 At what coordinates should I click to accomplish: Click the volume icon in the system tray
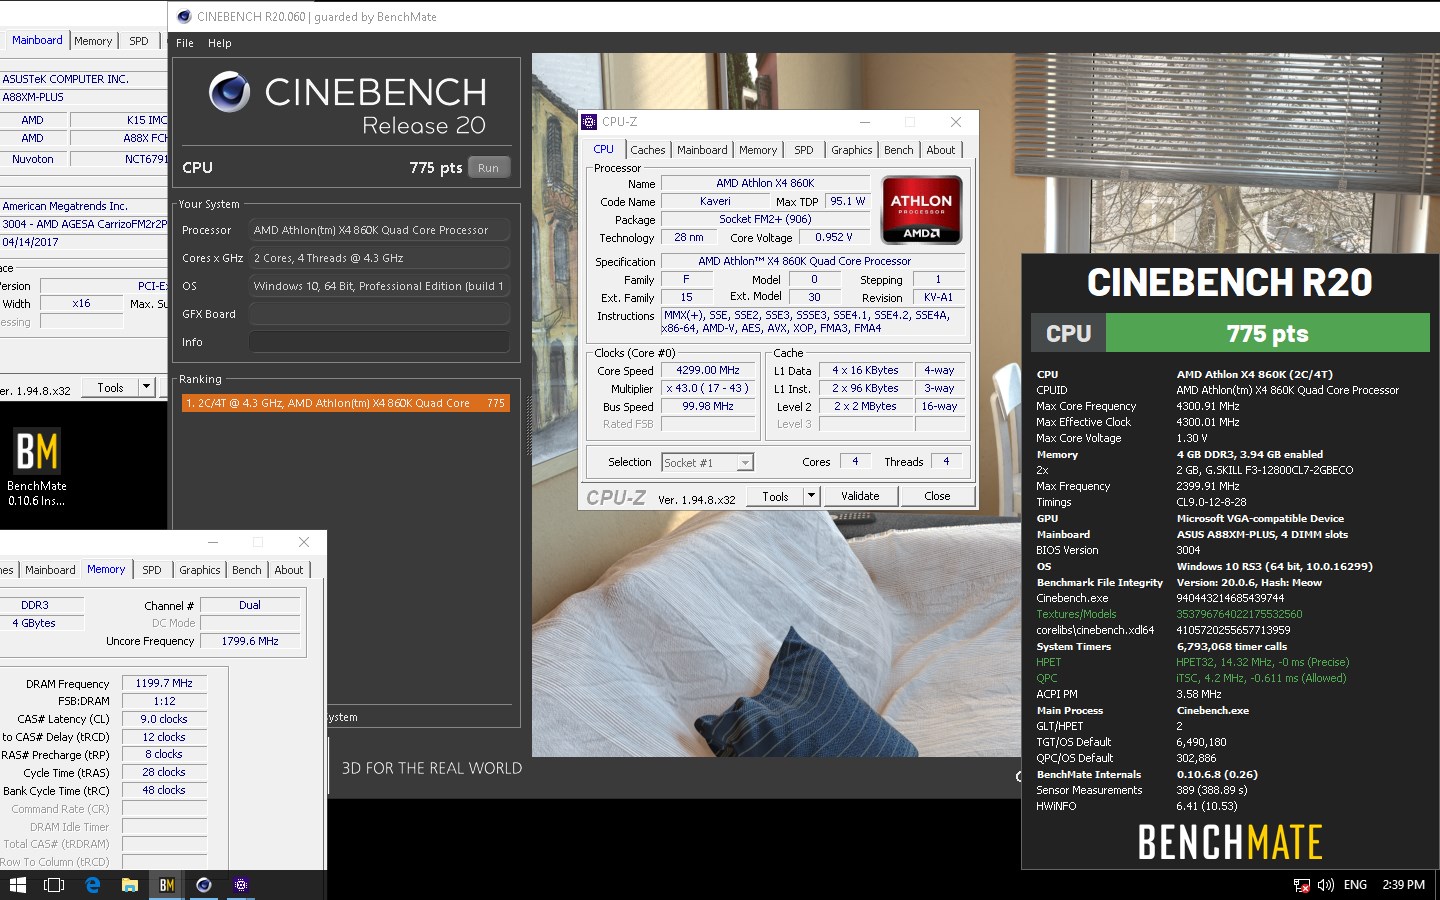tap(1326, 885)
